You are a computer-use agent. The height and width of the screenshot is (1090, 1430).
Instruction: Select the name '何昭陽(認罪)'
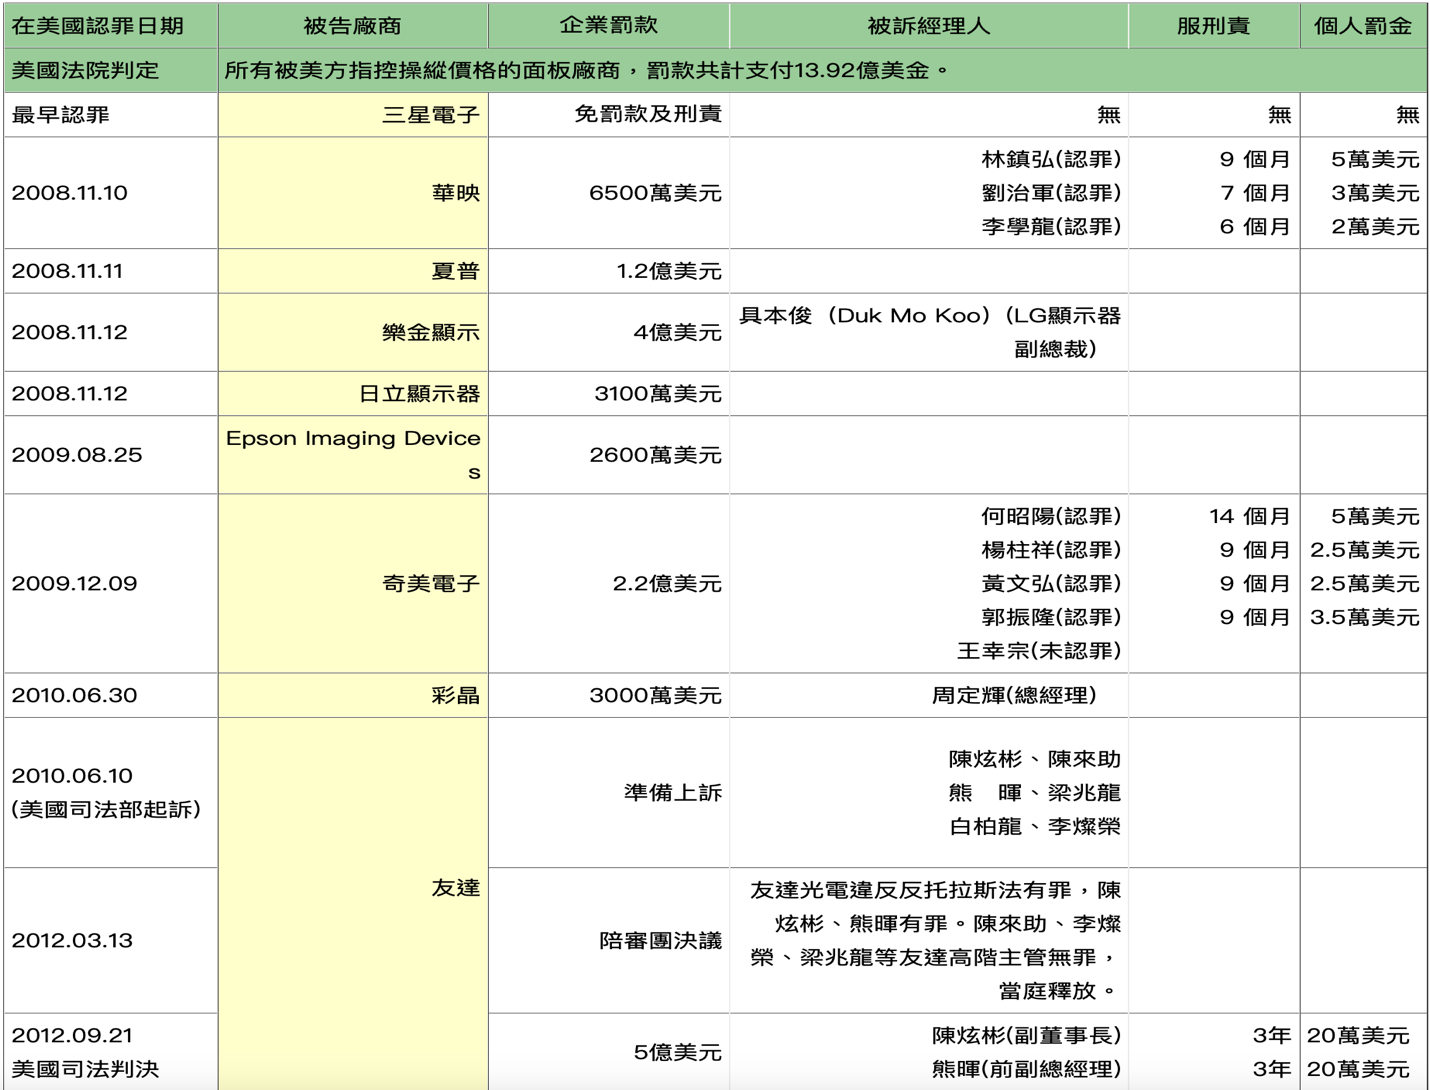[1051, 516]
